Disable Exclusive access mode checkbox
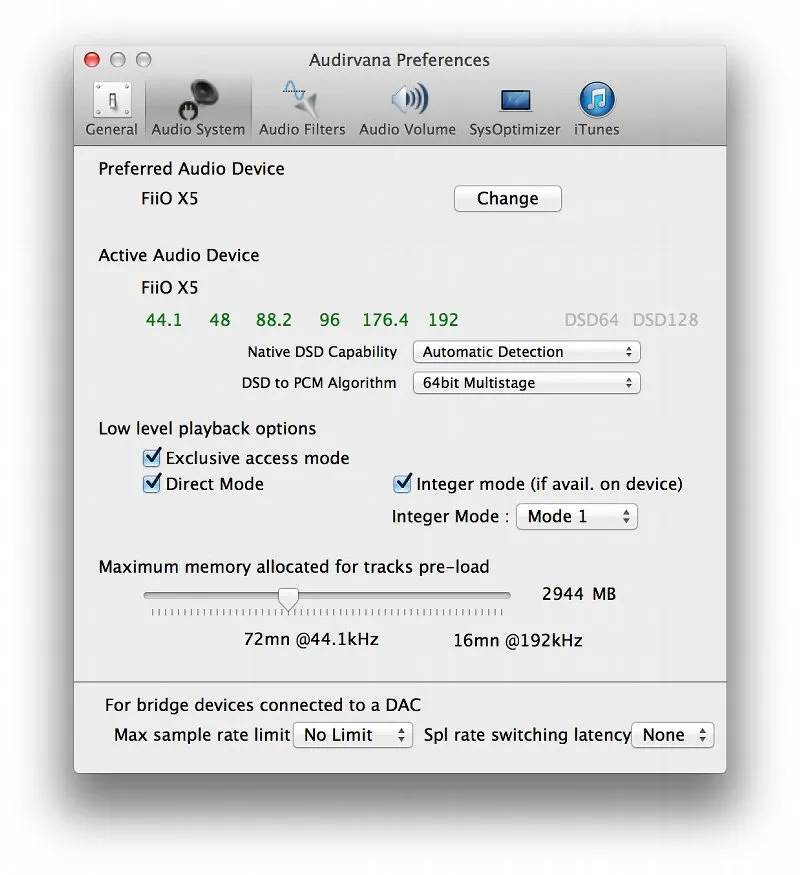Screen dimensions: 800x875 pyautogui.click(x=152, y=457)
